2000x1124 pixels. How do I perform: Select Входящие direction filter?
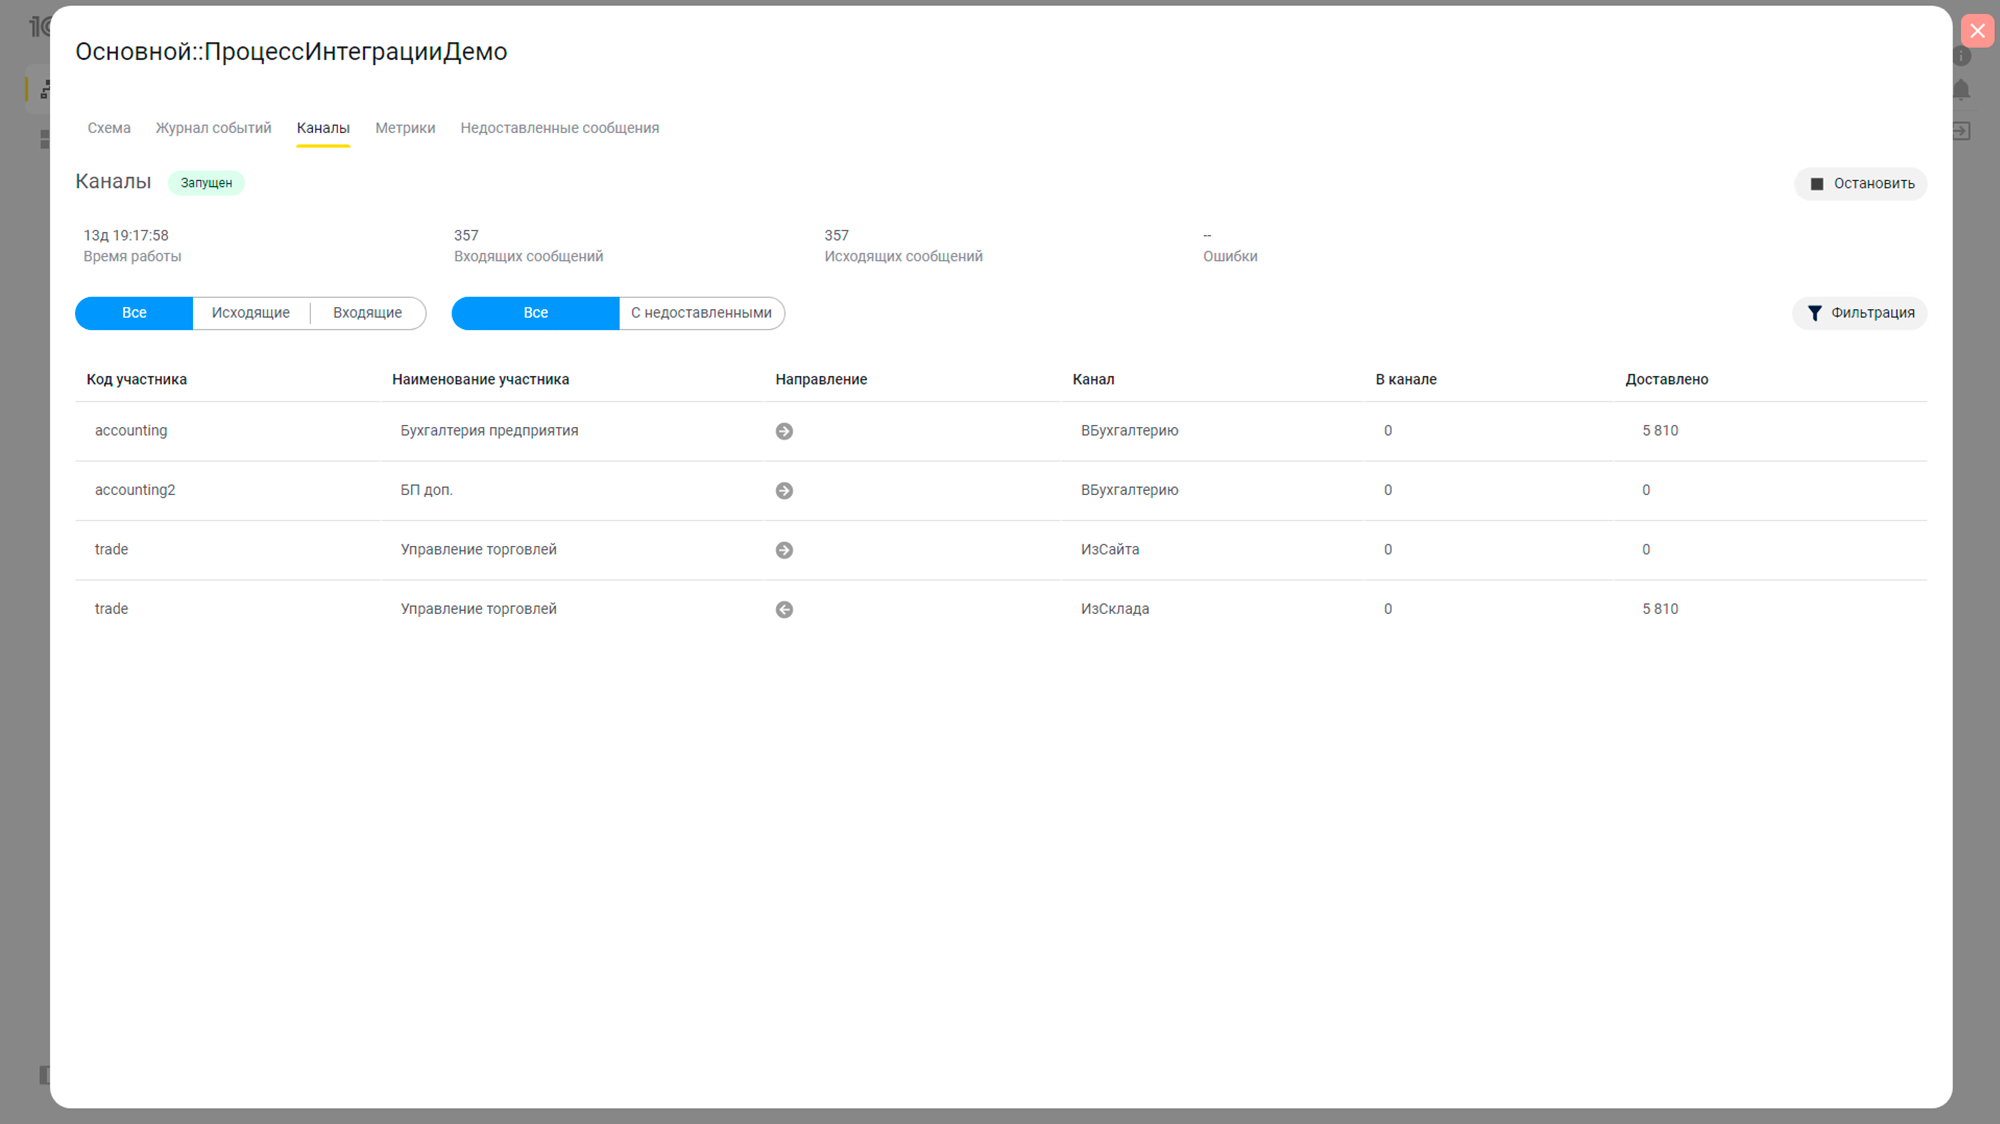[x=367, y=313]
